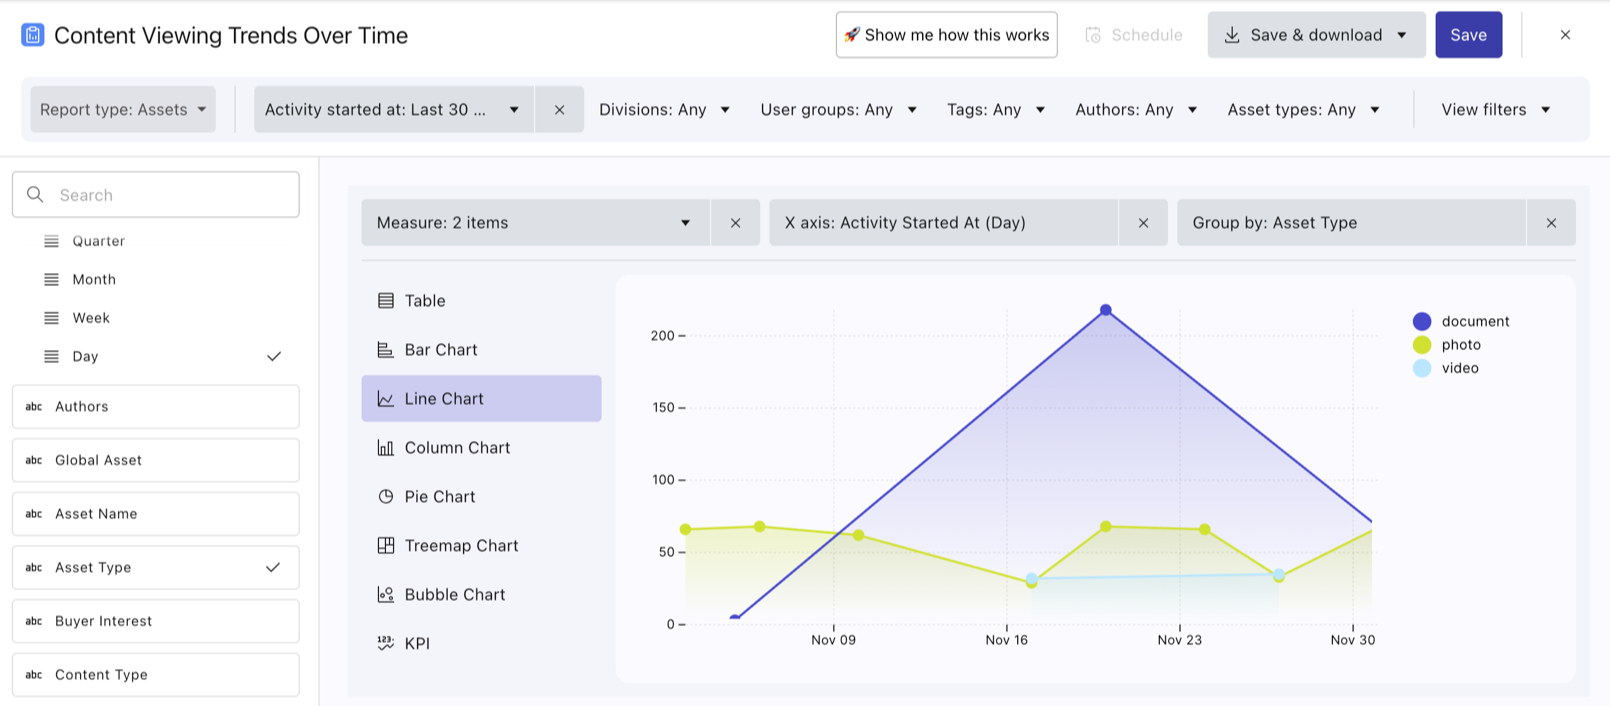The width and height of the screenshot is (1610, 706).
Task: Remove the Group by Asset Type setting
Action: [1551, 223]
